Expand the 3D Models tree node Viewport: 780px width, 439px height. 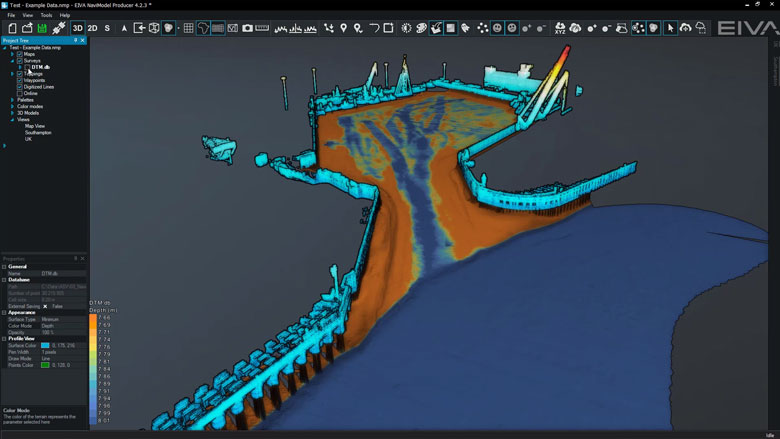point(12,113)
